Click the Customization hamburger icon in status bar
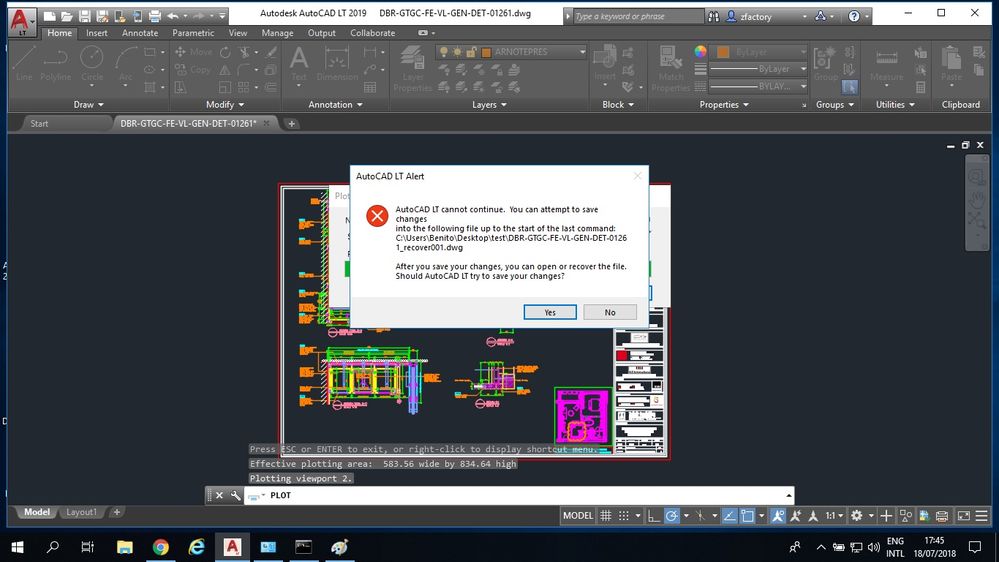999x562 pixels. [982, 515]
